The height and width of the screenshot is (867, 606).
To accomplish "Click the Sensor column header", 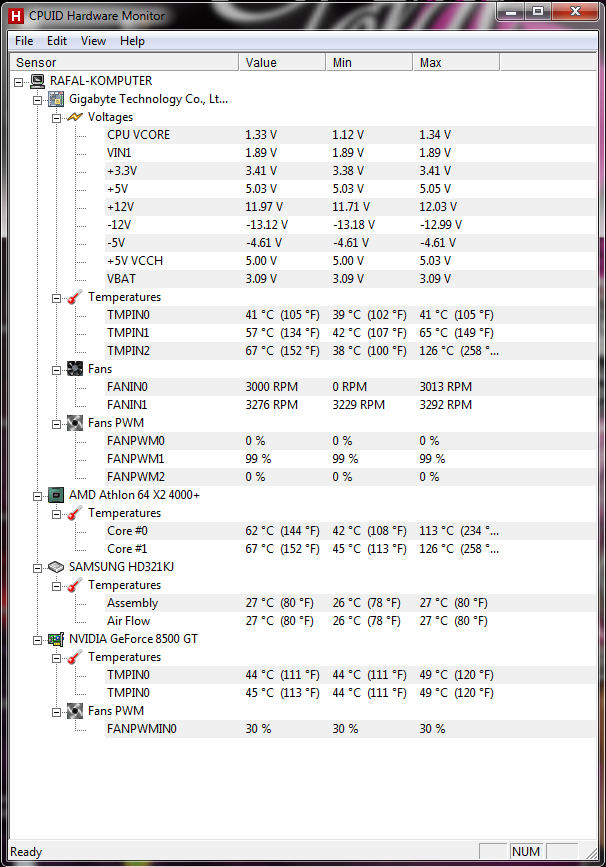I will click(x=124, y=62).
